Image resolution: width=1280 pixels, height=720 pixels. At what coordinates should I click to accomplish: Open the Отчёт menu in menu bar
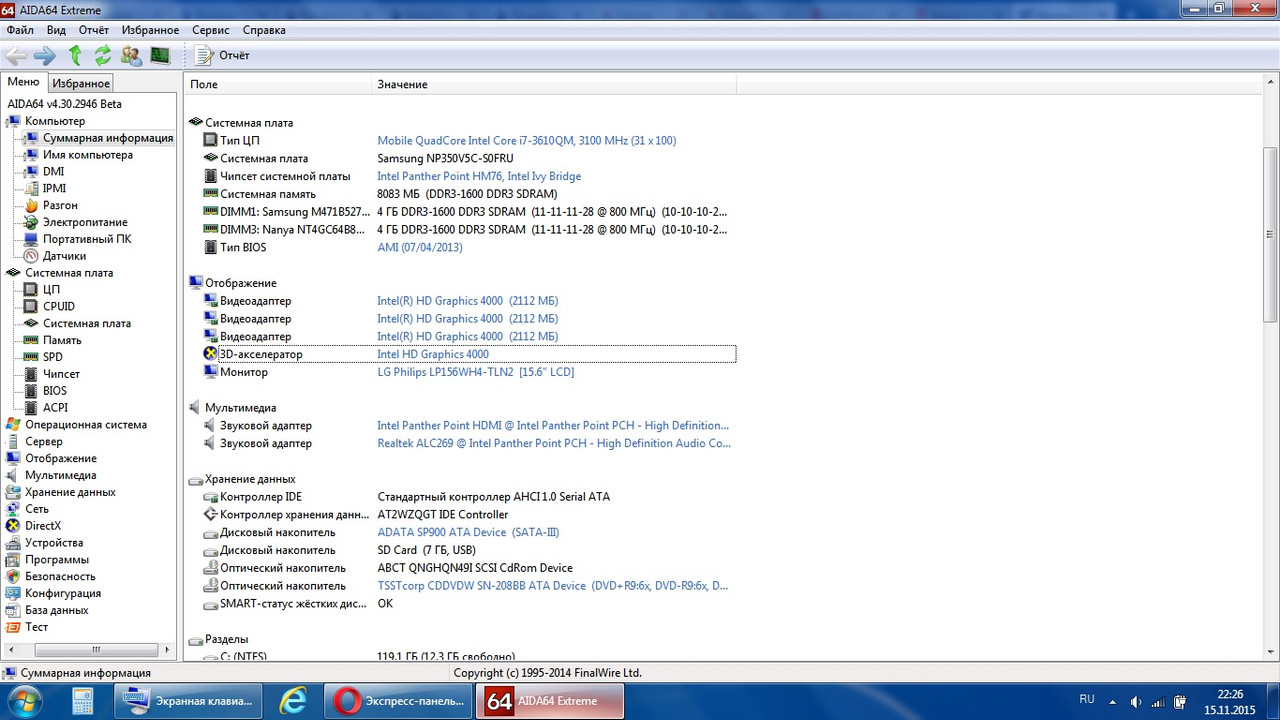(94, 30)
